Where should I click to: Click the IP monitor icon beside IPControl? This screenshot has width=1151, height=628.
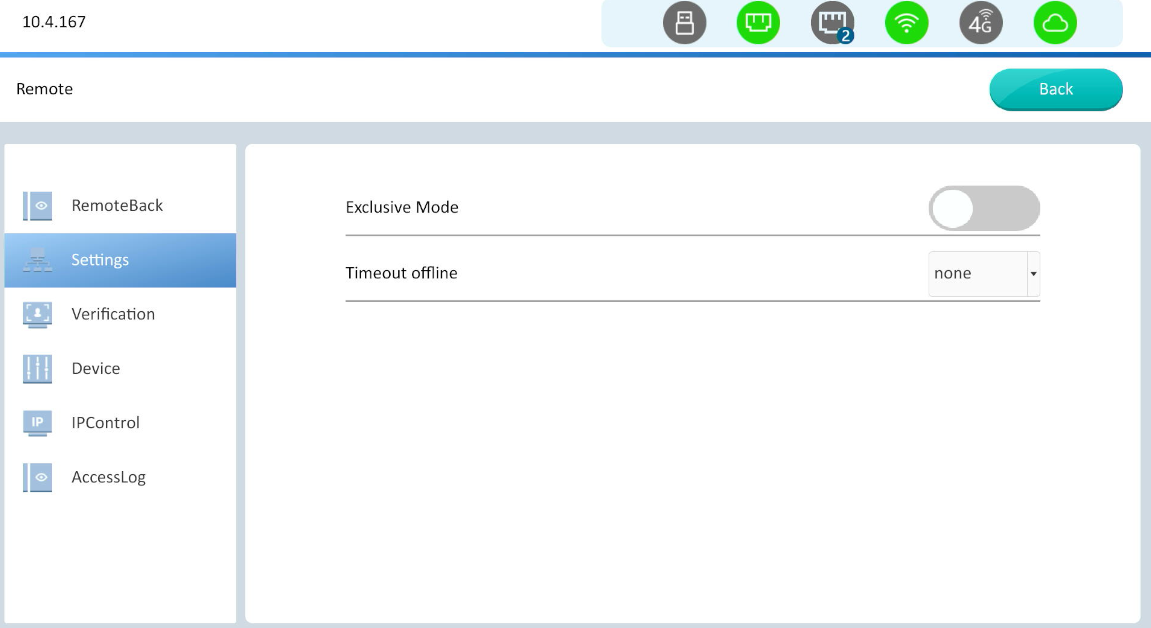37,423
